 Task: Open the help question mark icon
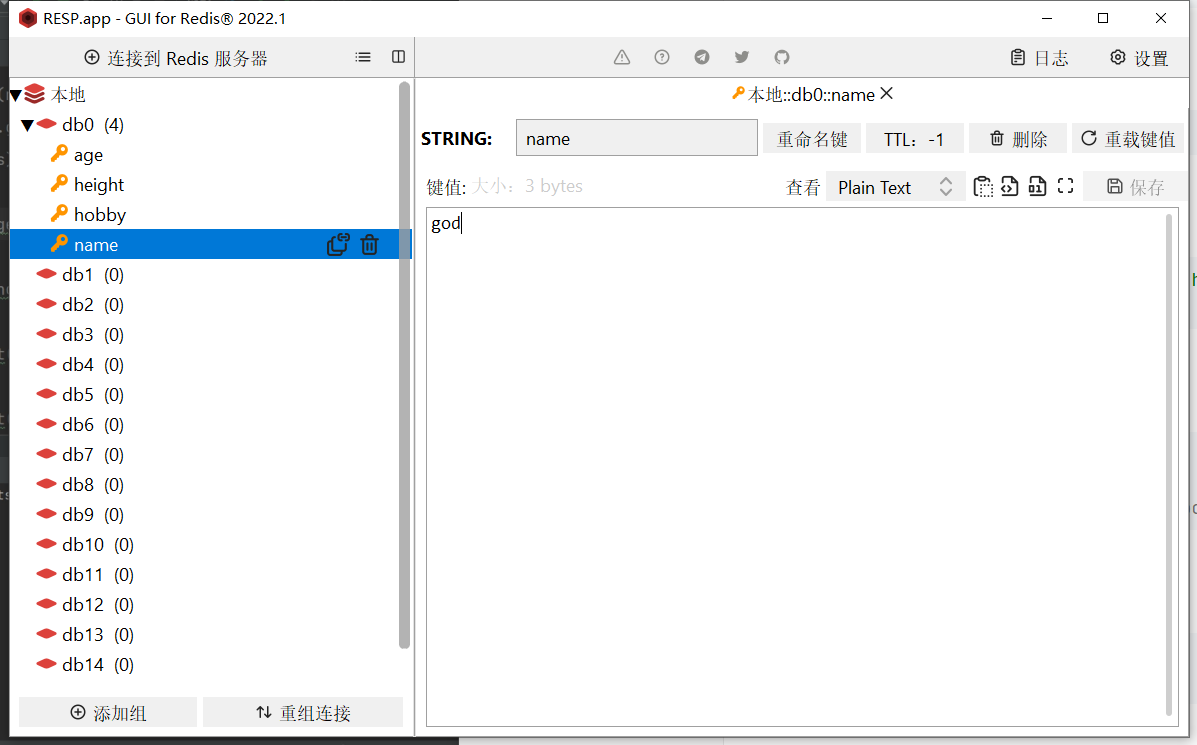pos(662,57)
